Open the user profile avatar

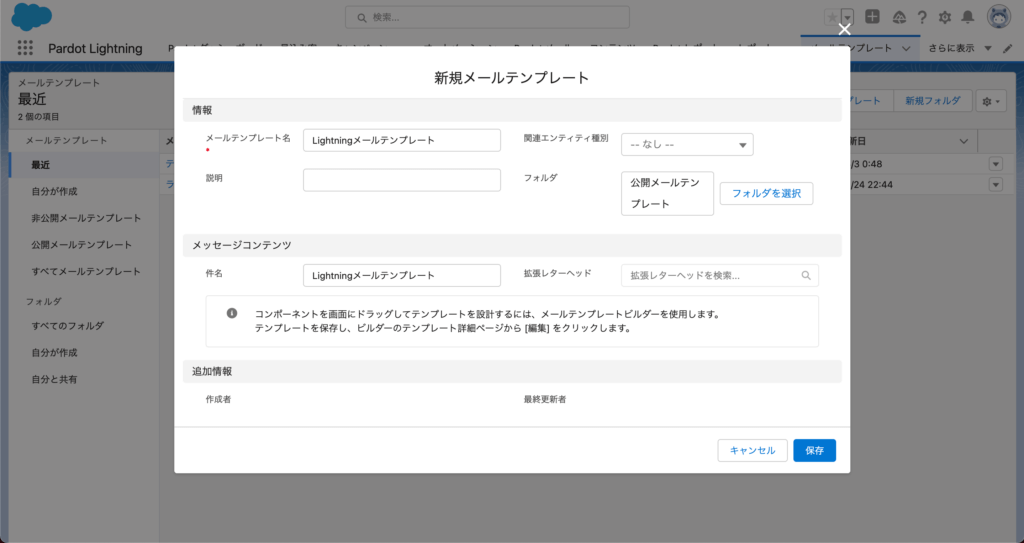999,18
